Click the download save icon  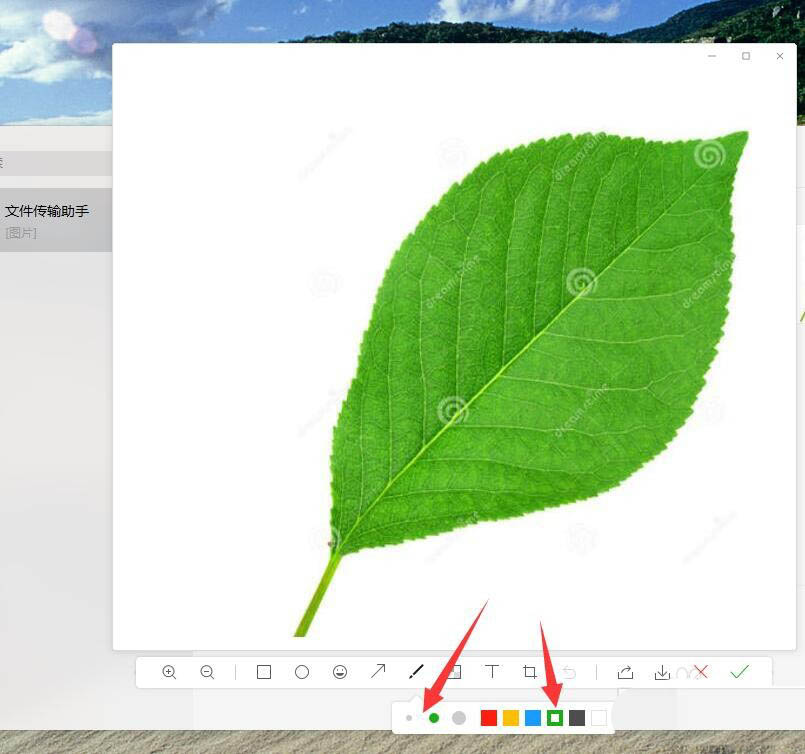click(662, 672)
